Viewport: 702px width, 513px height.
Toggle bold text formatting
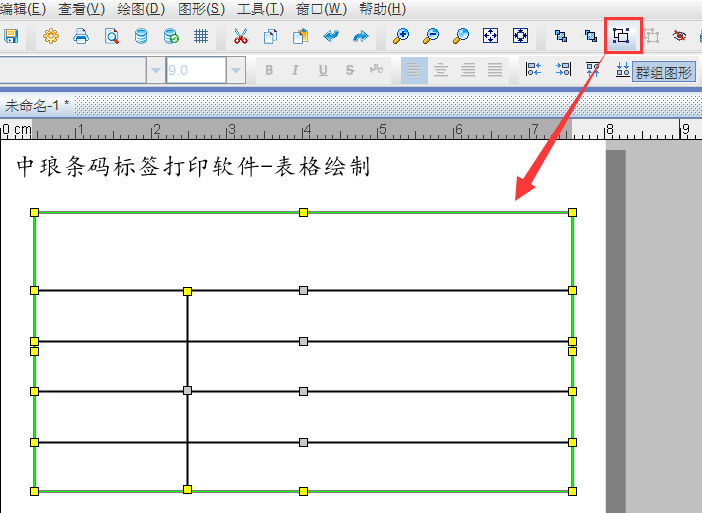[x=269, y=70]
